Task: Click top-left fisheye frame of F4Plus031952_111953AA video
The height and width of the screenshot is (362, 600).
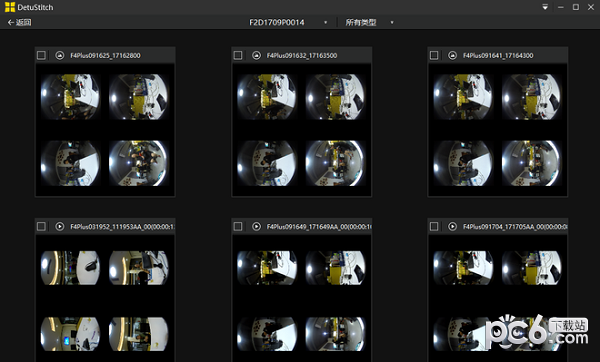Action: [70, 268]
